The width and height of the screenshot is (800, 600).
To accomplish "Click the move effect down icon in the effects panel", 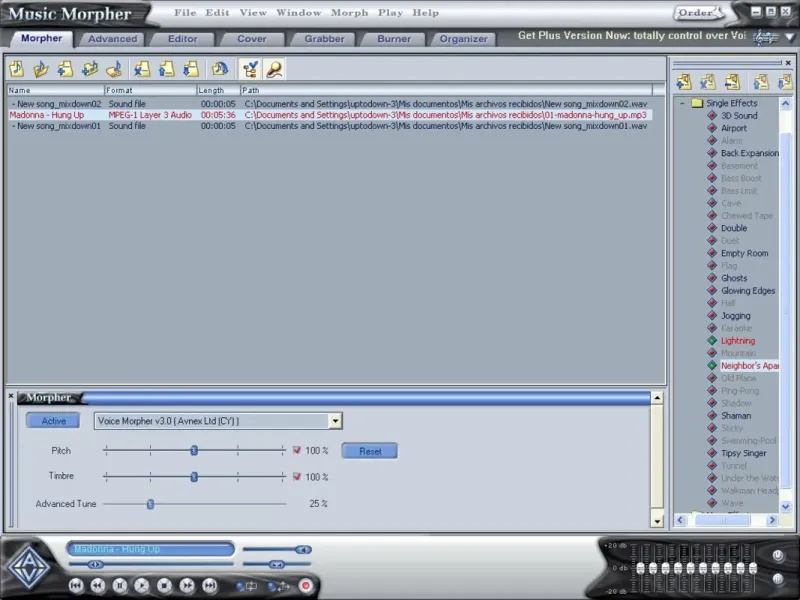I will (785, 82).
